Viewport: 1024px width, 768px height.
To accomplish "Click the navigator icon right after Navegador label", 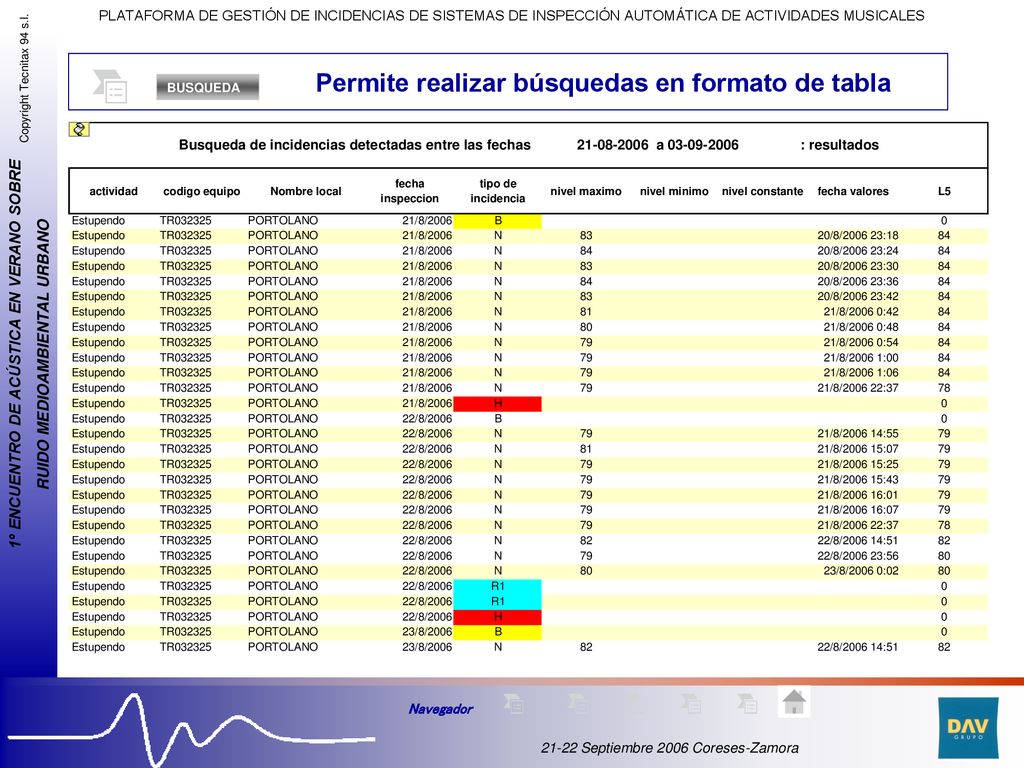I will pos(514,703).
